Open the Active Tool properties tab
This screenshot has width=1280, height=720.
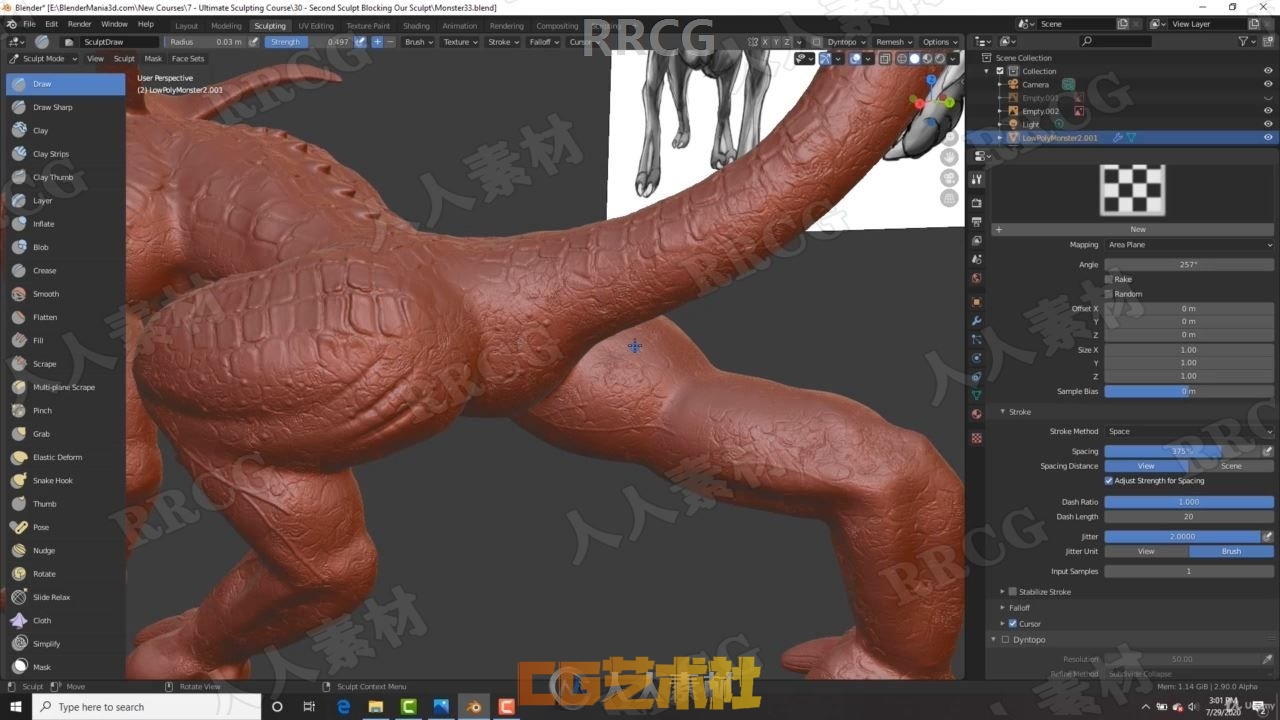[x=977, y=179]
